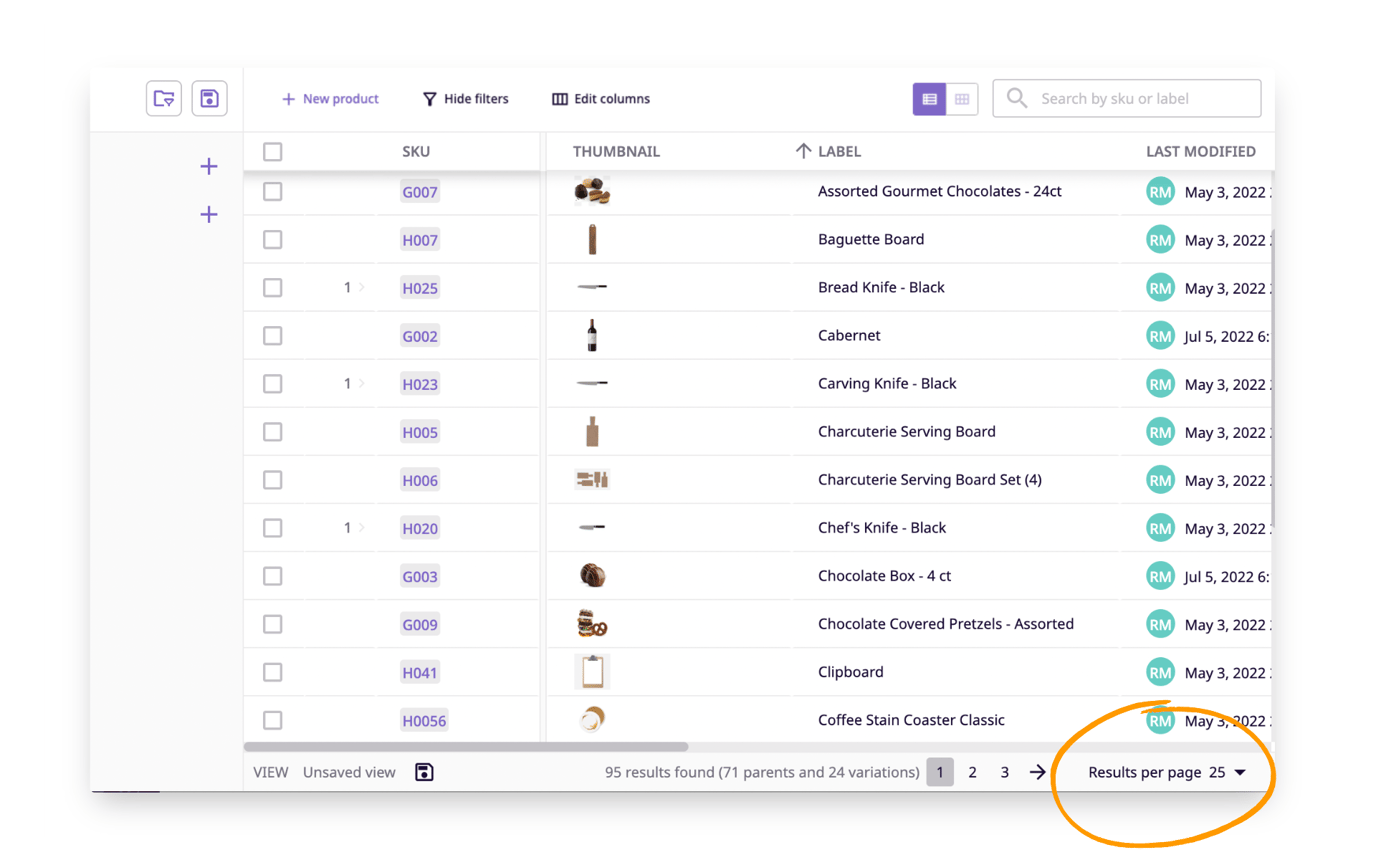The height and width of the screenshot is (860, 1376).
Task: Click the save view icon in sidebar header
Action: click(x=209, y=98)
